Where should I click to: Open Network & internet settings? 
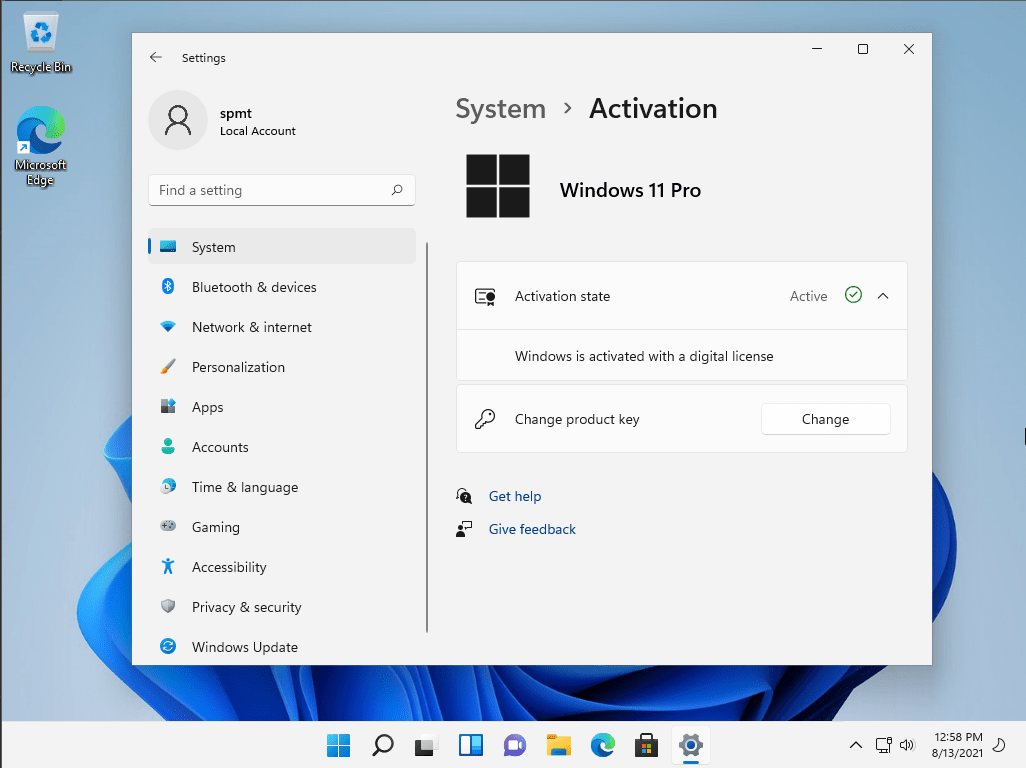tap(282, 326)
